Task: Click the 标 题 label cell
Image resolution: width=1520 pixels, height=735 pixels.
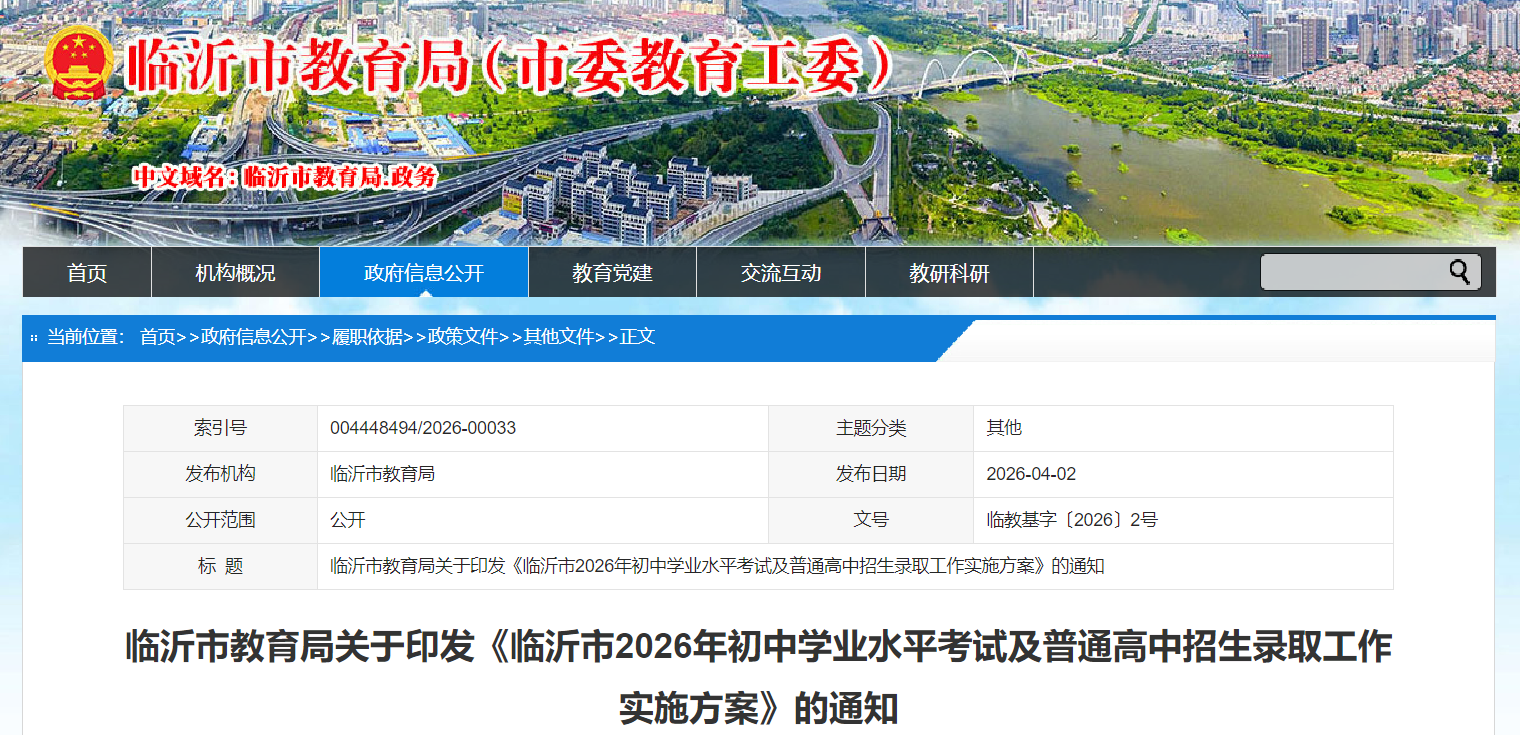Action: pos(220,566)
